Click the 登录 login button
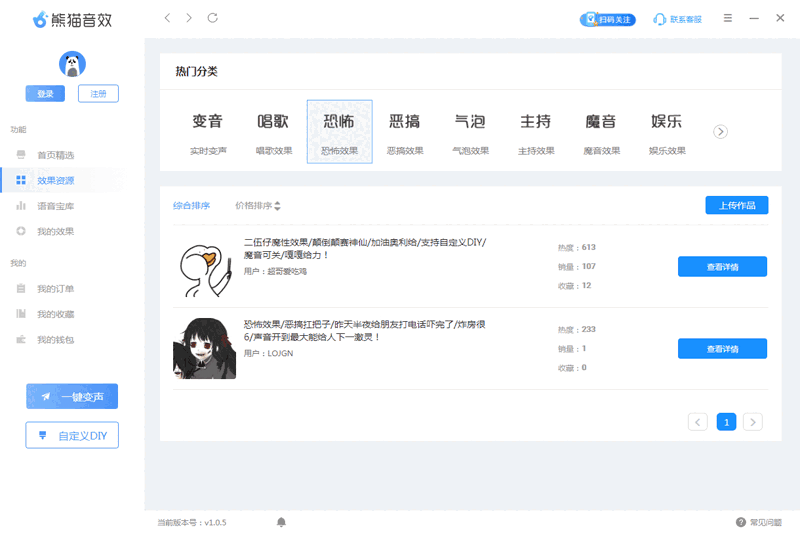The height and width of the screenshot is (533, 800). [x=45, y=93]
